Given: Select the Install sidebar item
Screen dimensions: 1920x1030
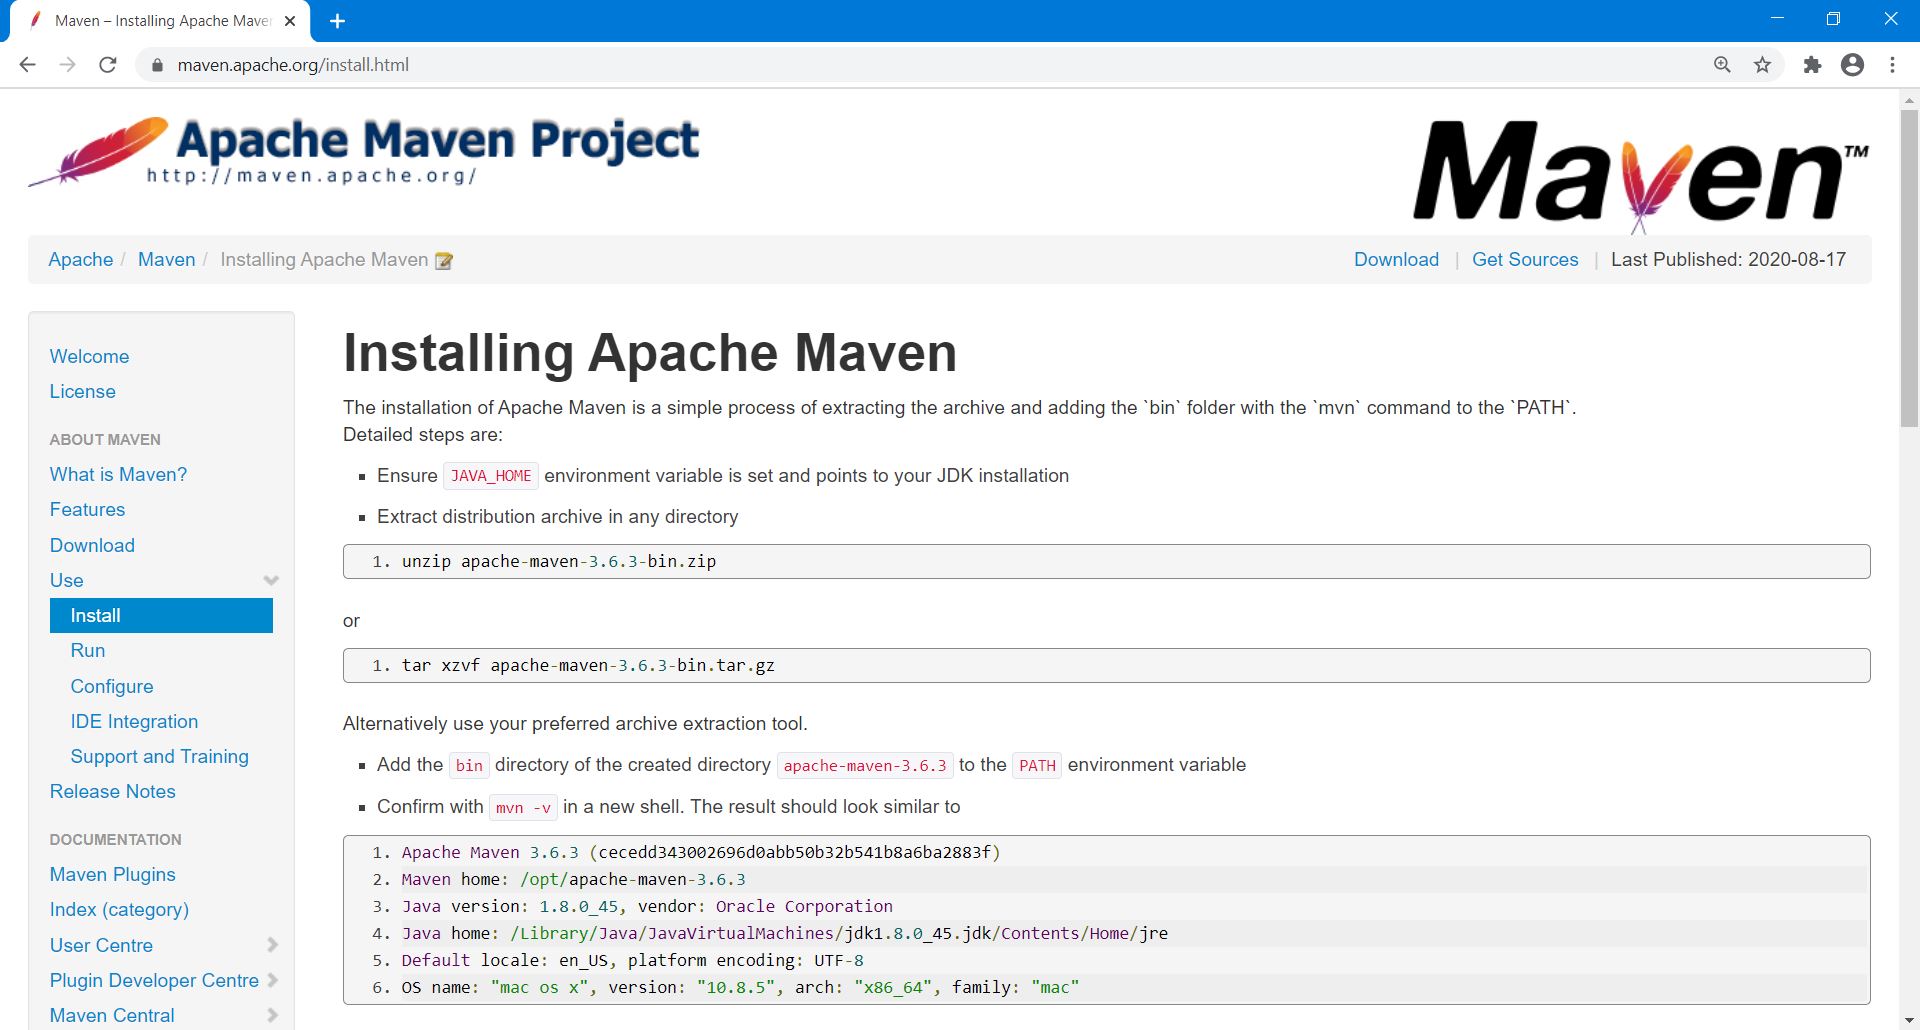Looking at the screenshot, I should pyautogui.click(x=161, y=616).
